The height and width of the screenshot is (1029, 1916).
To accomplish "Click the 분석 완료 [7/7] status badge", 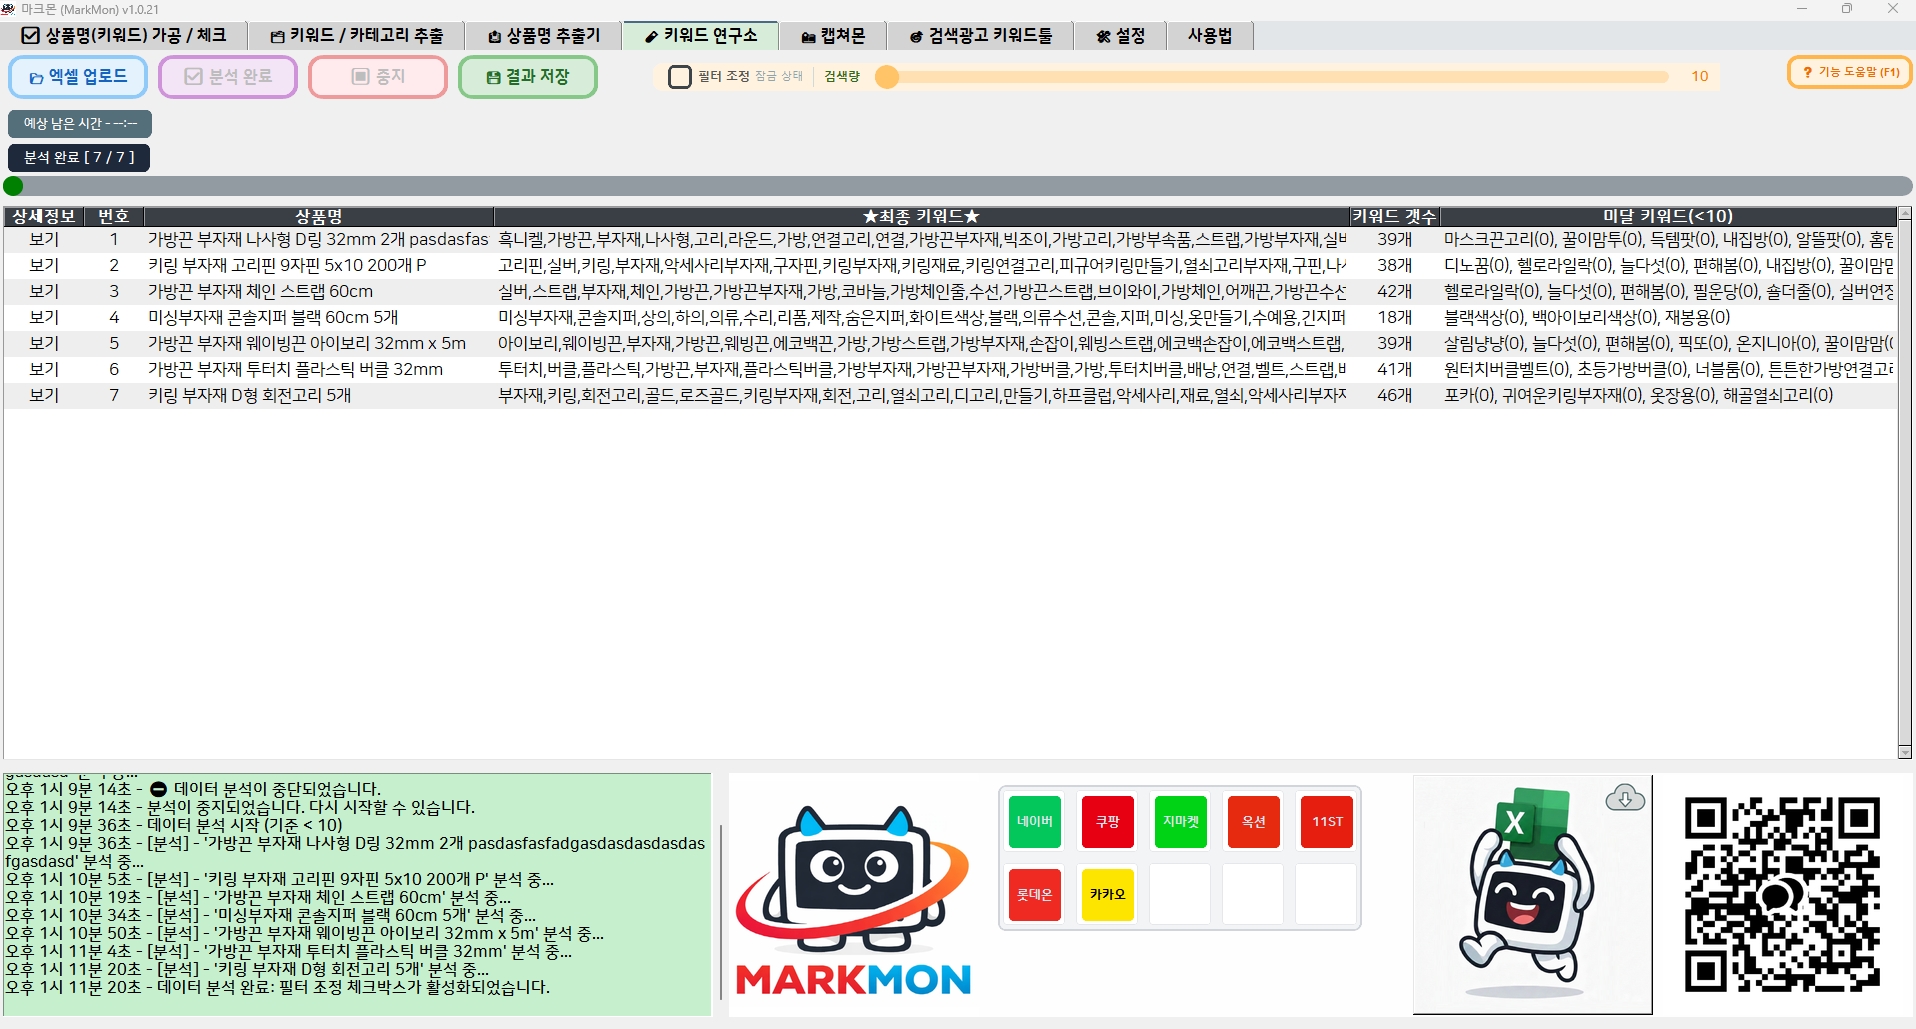I will click(79, 157).
